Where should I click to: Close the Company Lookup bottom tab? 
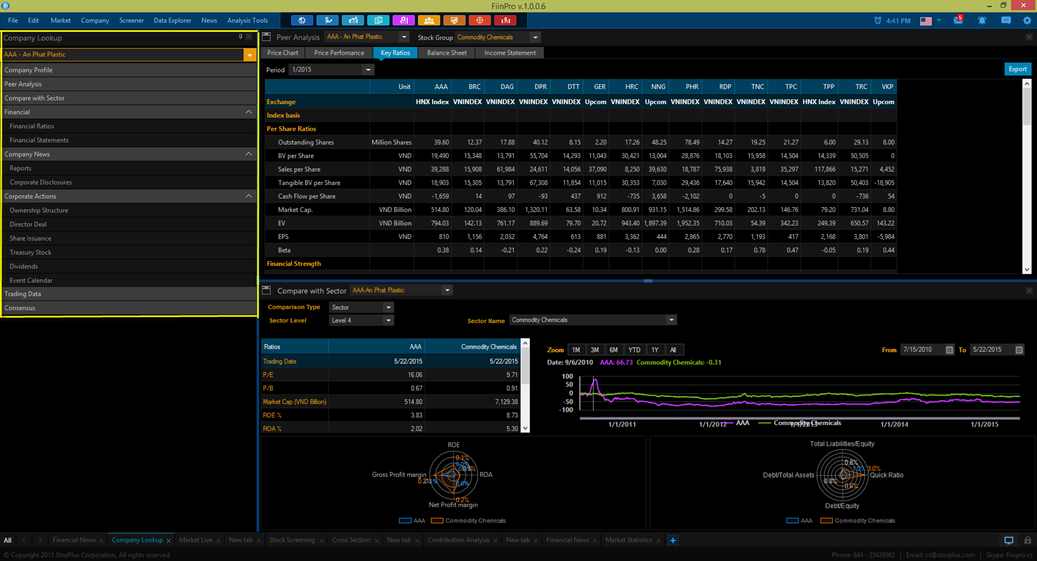169,540
